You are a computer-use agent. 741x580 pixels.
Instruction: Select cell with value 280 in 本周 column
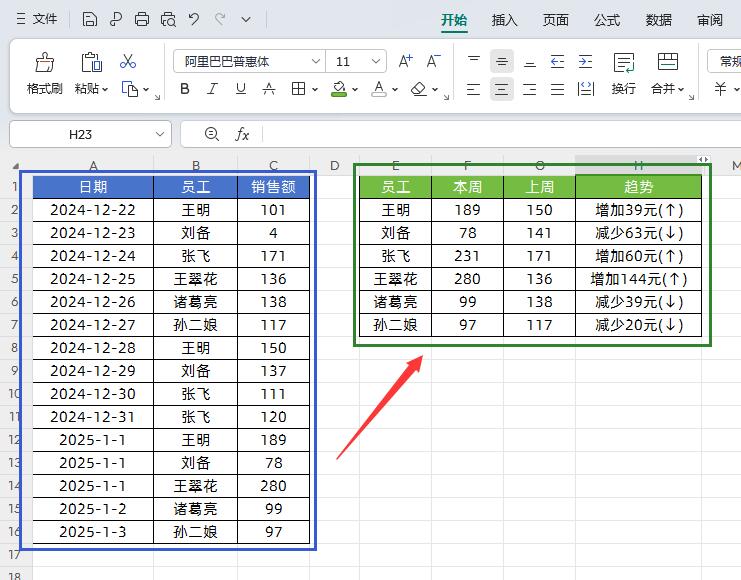point(467,279)
